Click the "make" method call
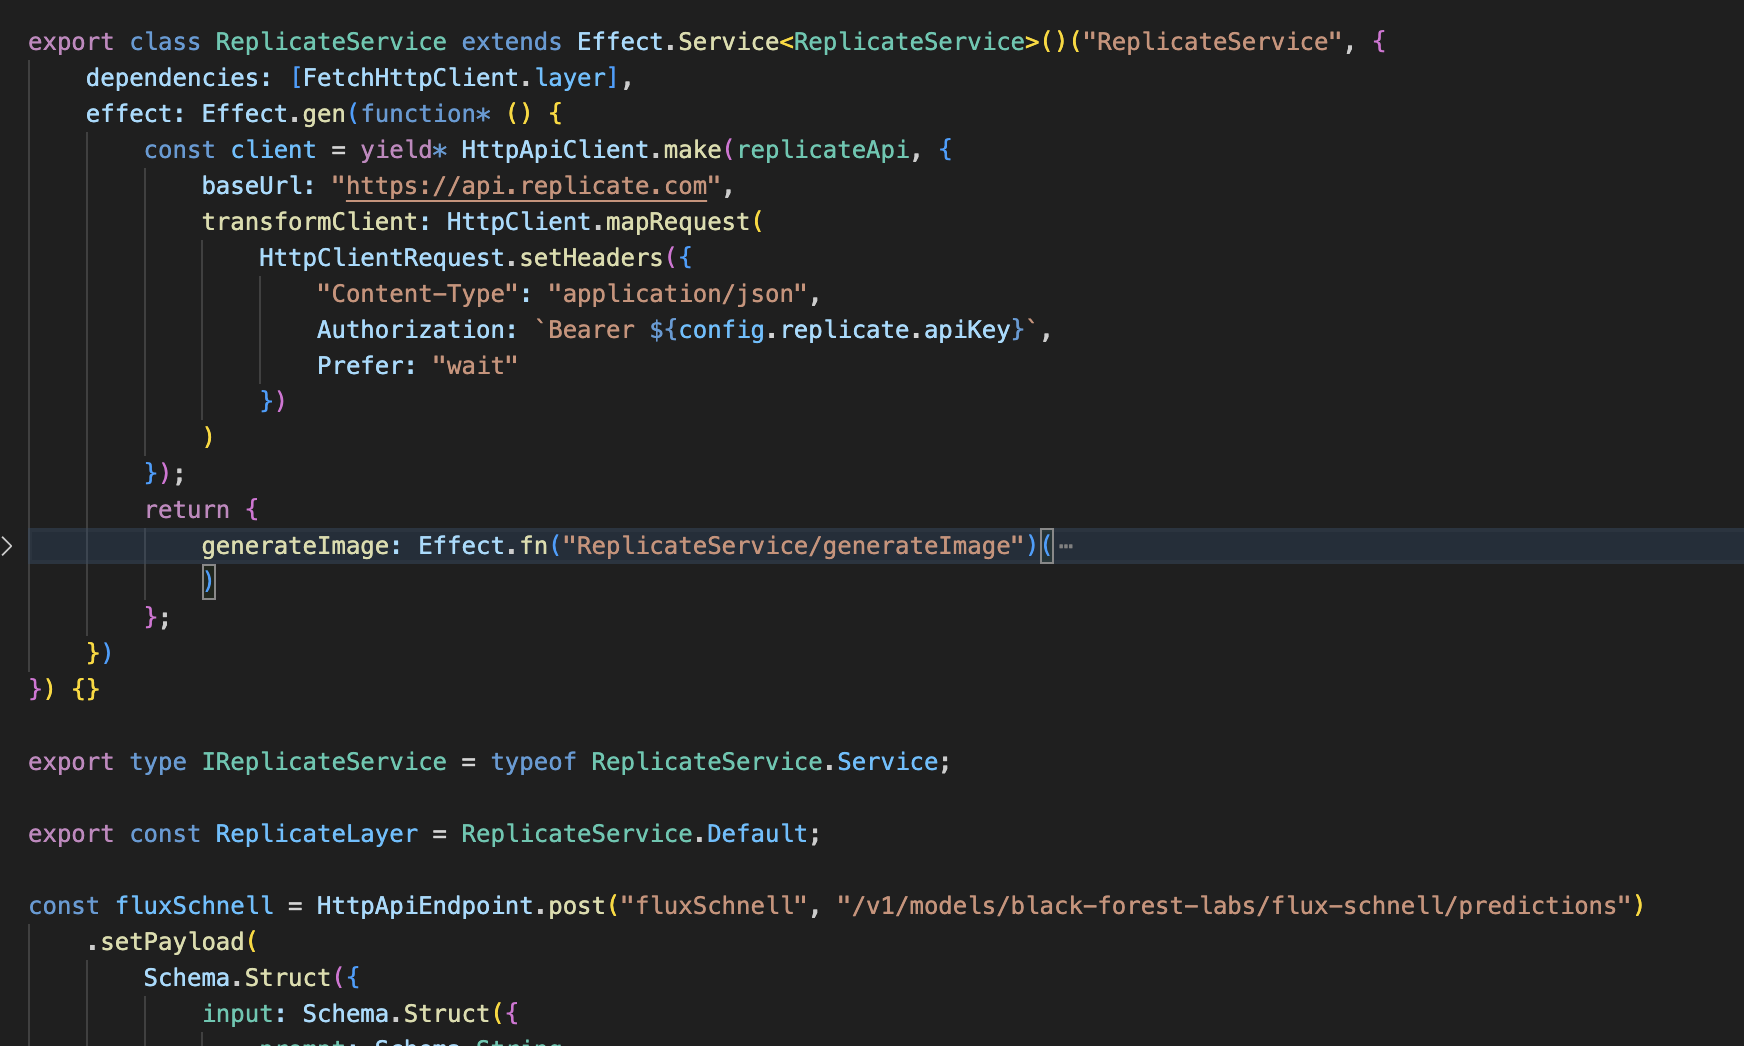1744x1046 pixels. click(x=692, y=150)
